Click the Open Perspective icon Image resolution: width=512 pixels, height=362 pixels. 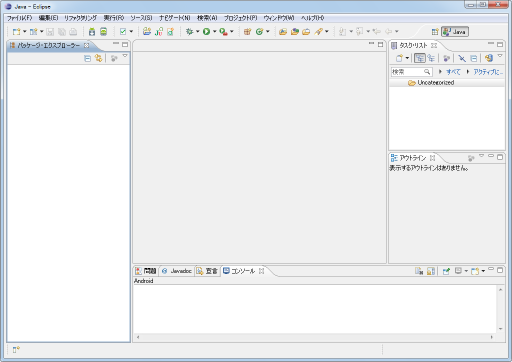[435, 32]
